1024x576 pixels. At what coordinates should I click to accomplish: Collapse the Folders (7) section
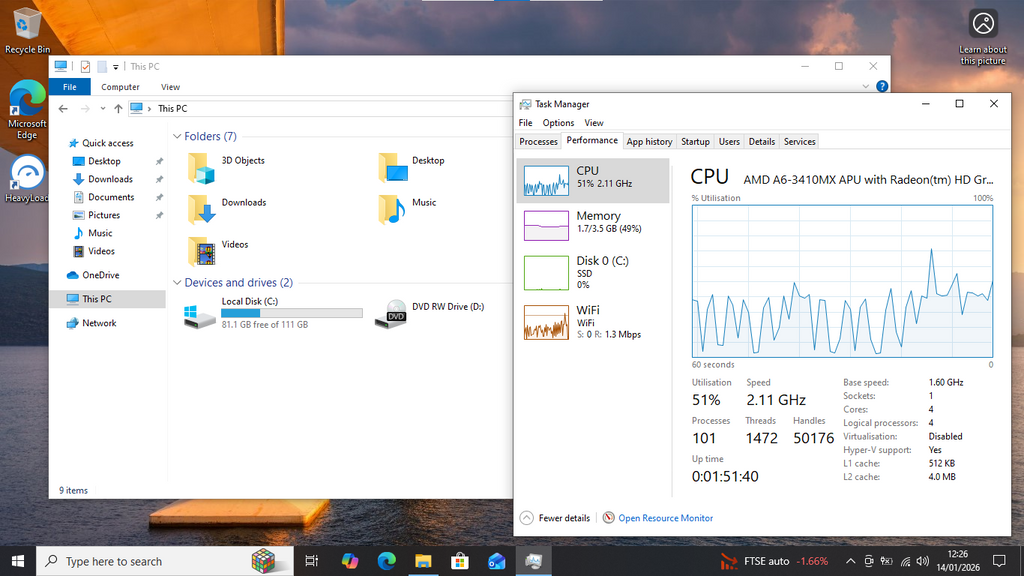click(x=177, y=137)
